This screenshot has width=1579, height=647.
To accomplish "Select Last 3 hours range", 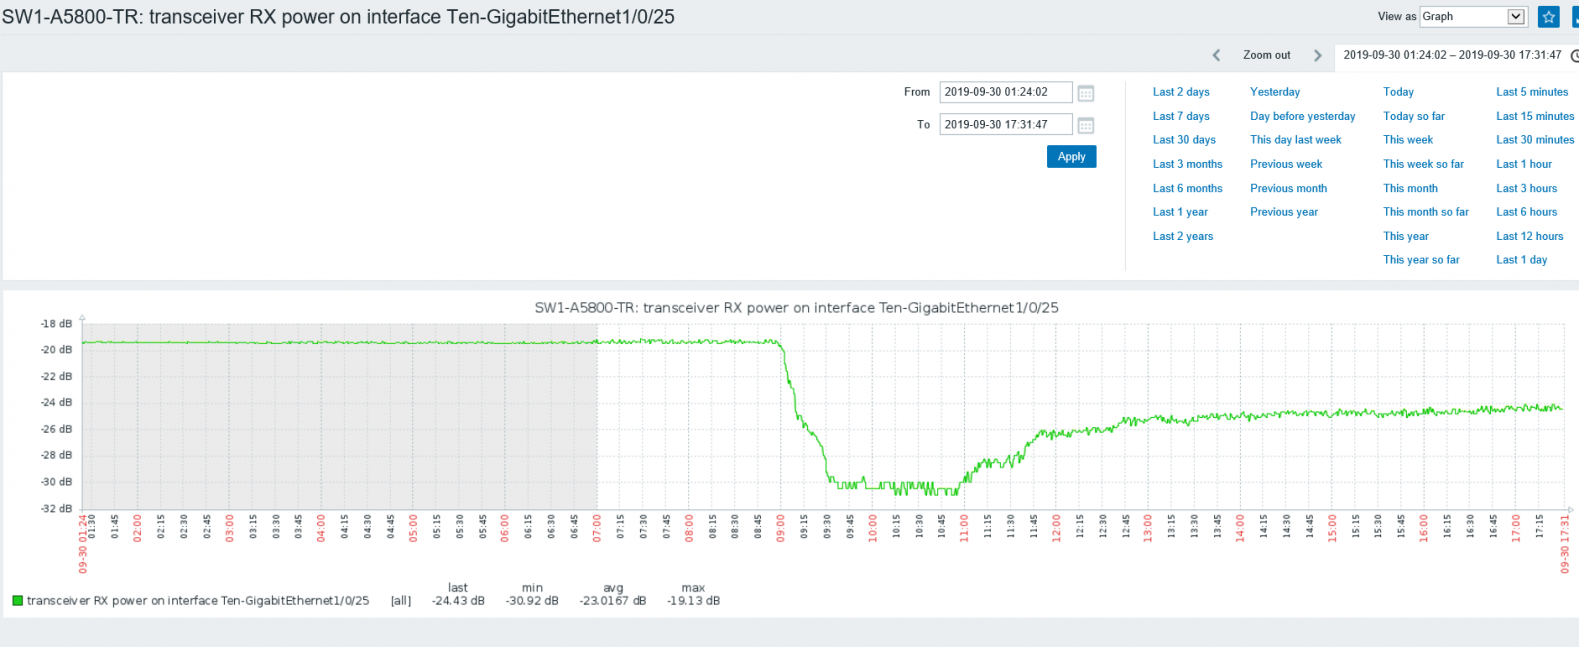I will pos(1527,188).
